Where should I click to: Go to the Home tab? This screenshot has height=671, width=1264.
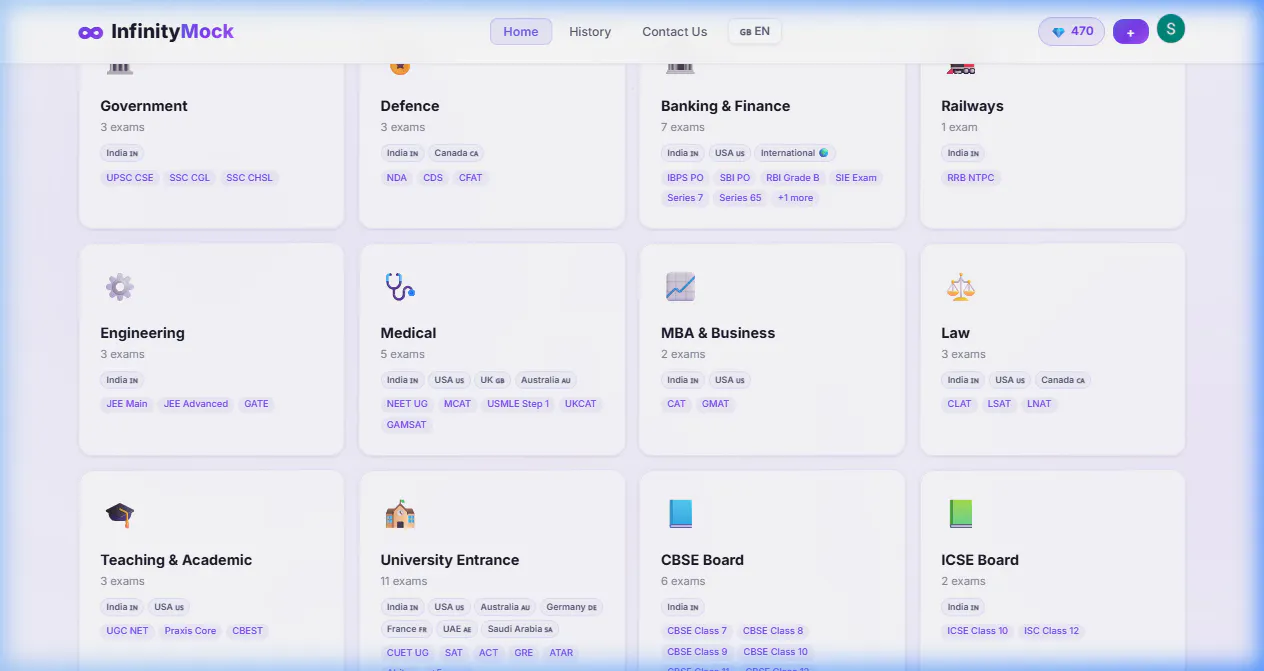coord(521,32)
